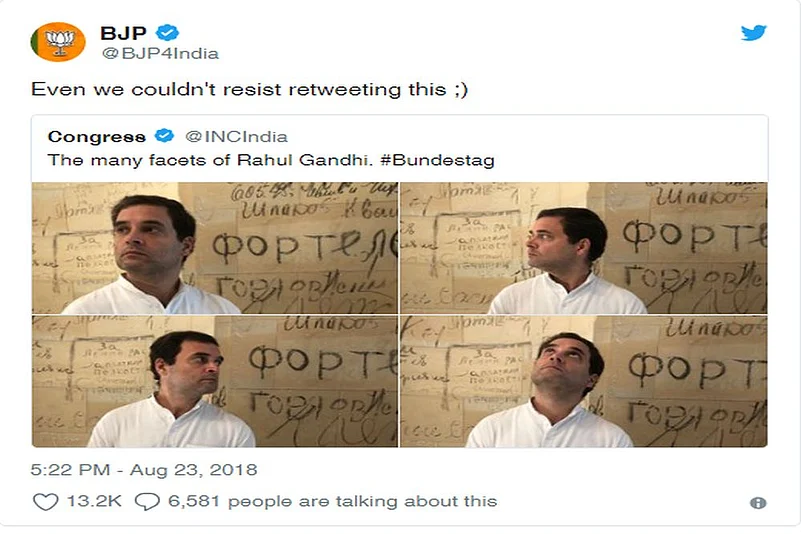Open the @BJP4India handle link
This screenshot has width=801, height=534.
[158, 53]
